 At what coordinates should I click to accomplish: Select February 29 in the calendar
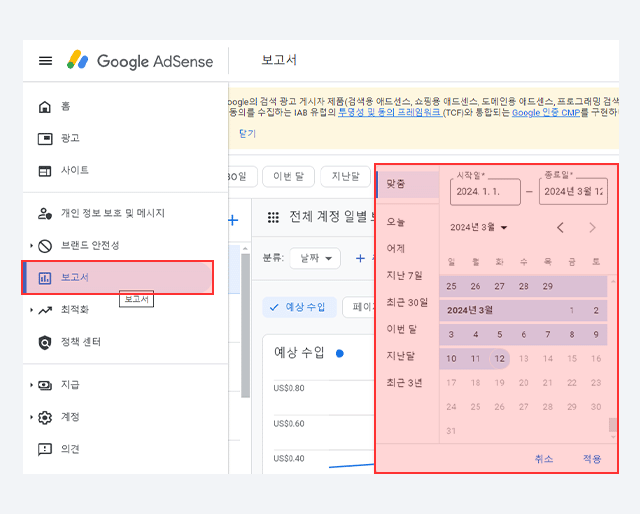pos(548,287)
